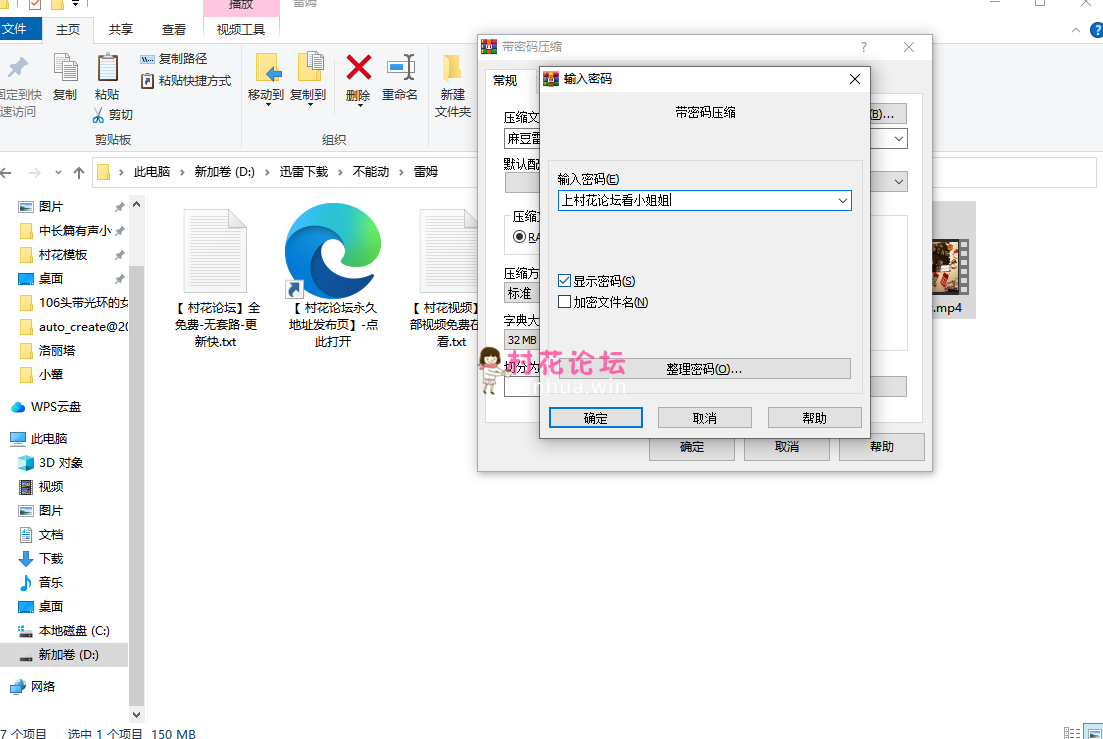Image resolution: width=1103 pixels, height=739 pixels.
Task: Click Paste shortcut (粘贴快捷方式)
Action: point(186,81)
